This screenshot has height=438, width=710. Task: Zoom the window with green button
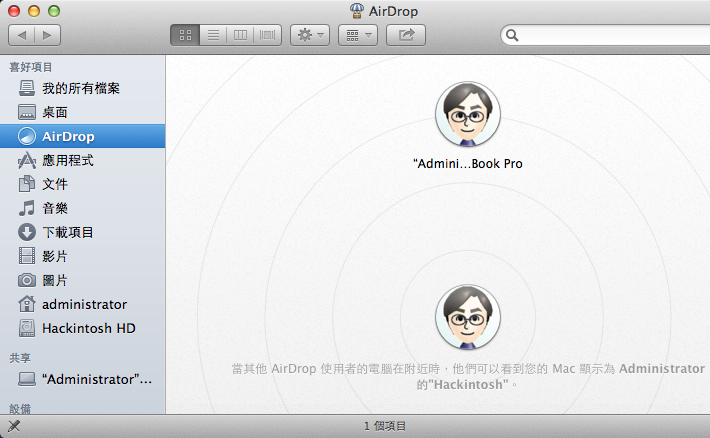[54, 11]
